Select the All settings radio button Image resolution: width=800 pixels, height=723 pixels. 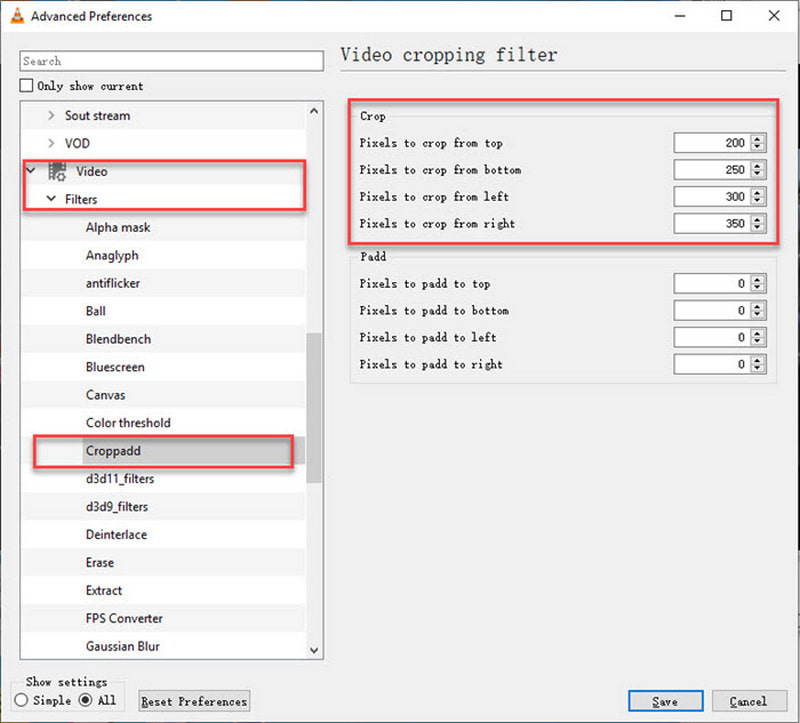coord(86,700)
